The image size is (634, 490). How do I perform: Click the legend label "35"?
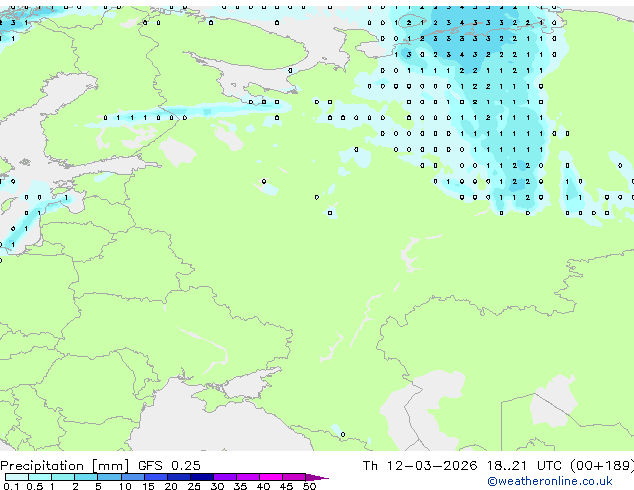coord(240,486)
